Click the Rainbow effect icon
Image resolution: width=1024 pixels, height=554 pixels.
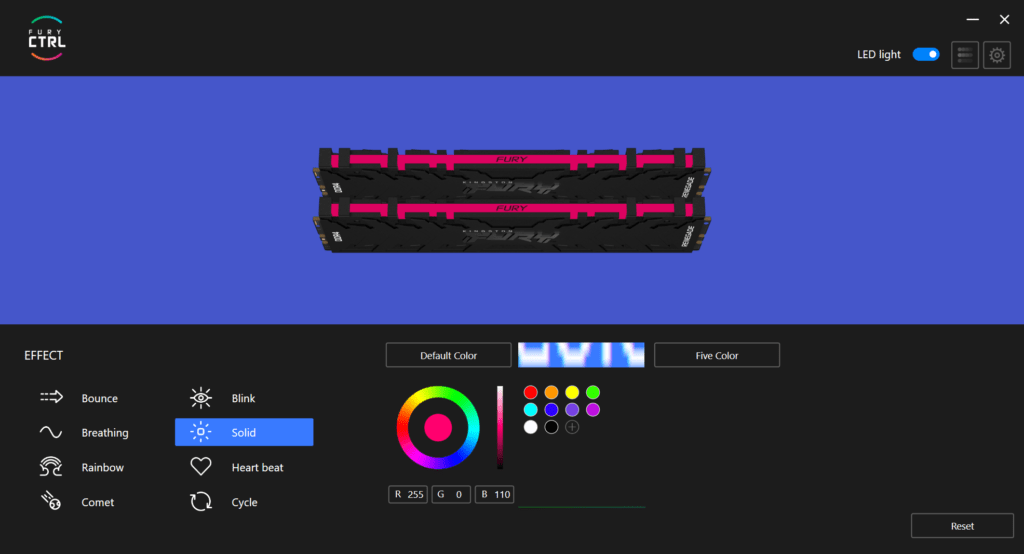[x=51, y=467]
